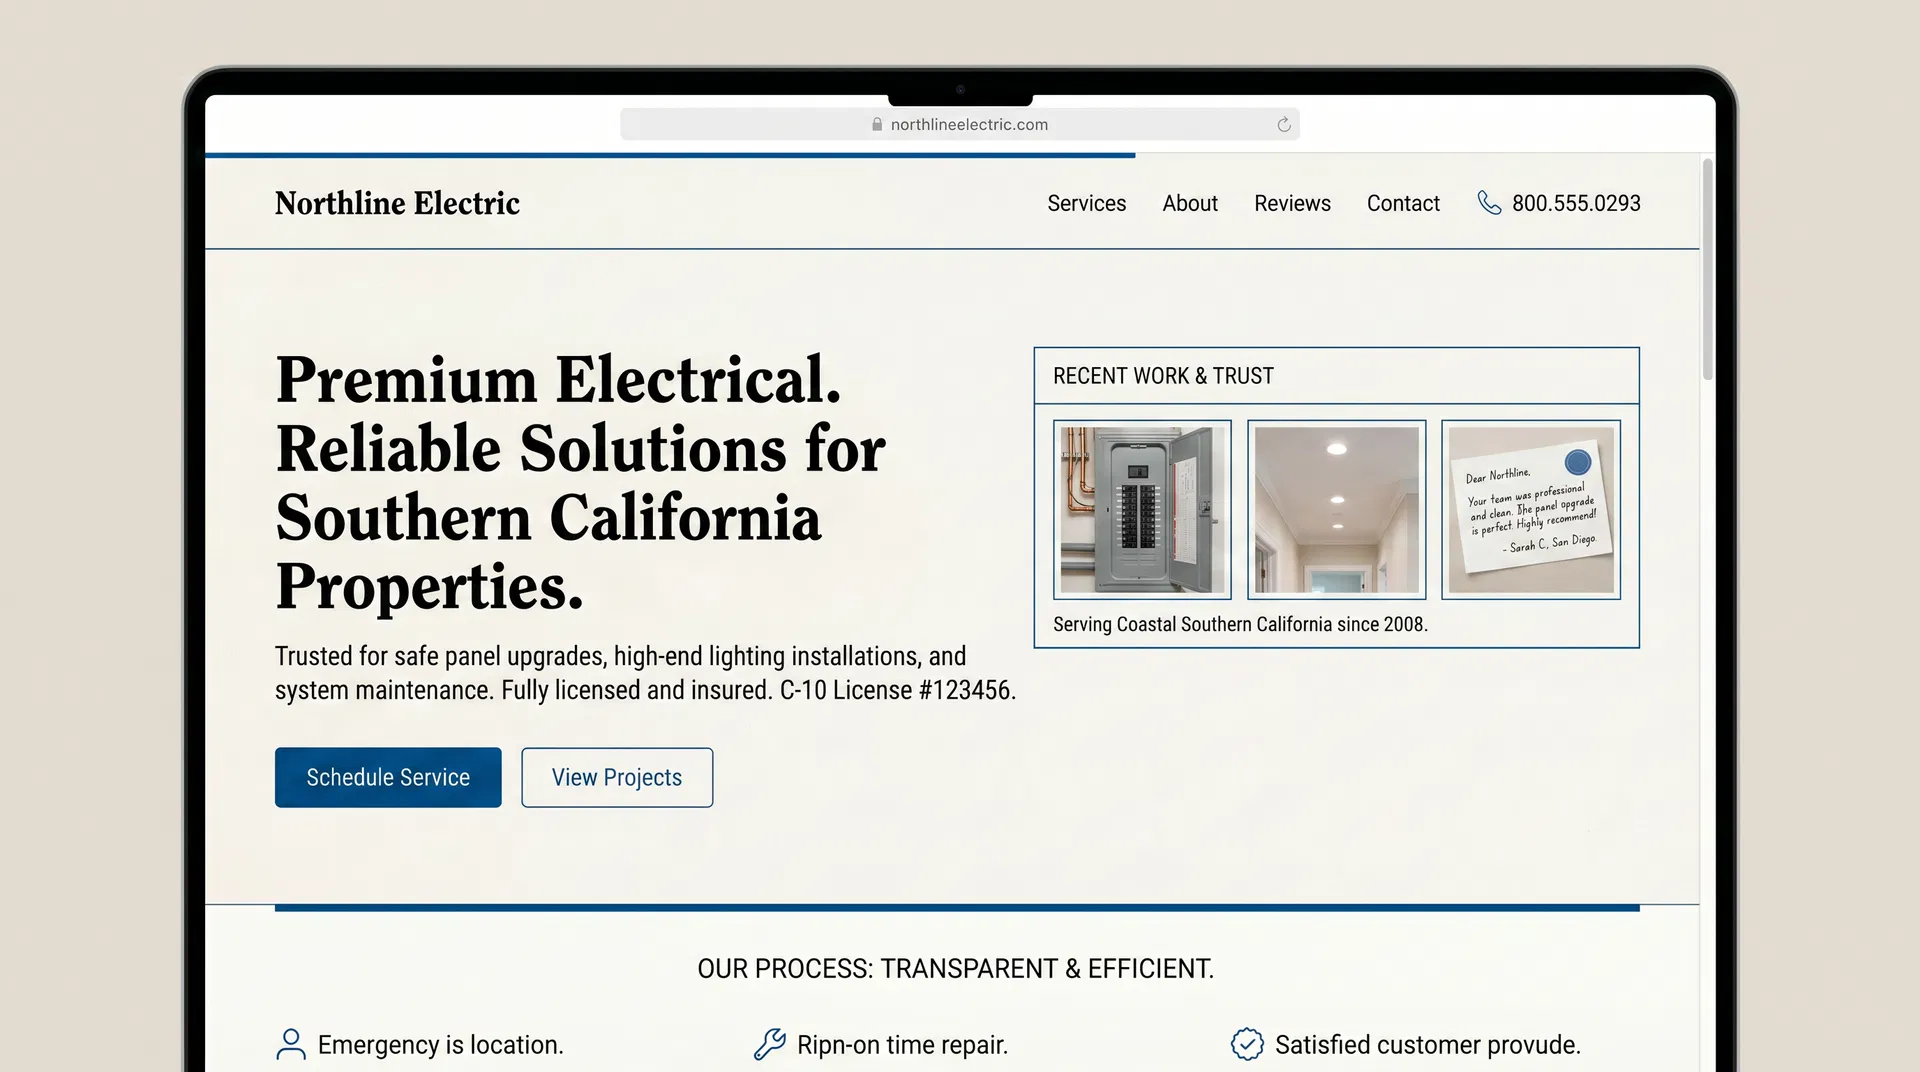The image size is (1920, 1072).
Task: Click the Schedule Service button
Action: point(388,777)
